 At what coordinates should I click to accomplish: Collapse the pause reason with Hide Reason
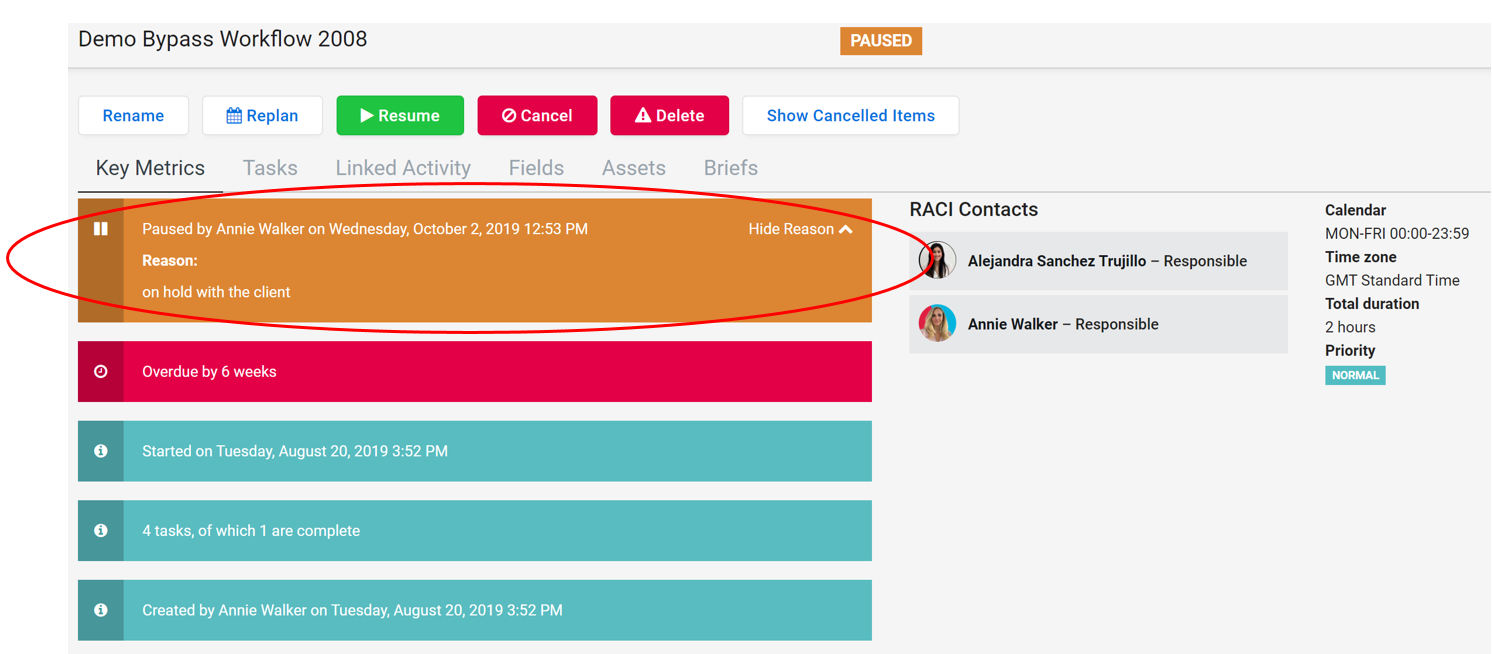pyautogui.click(x=800, y=229)
